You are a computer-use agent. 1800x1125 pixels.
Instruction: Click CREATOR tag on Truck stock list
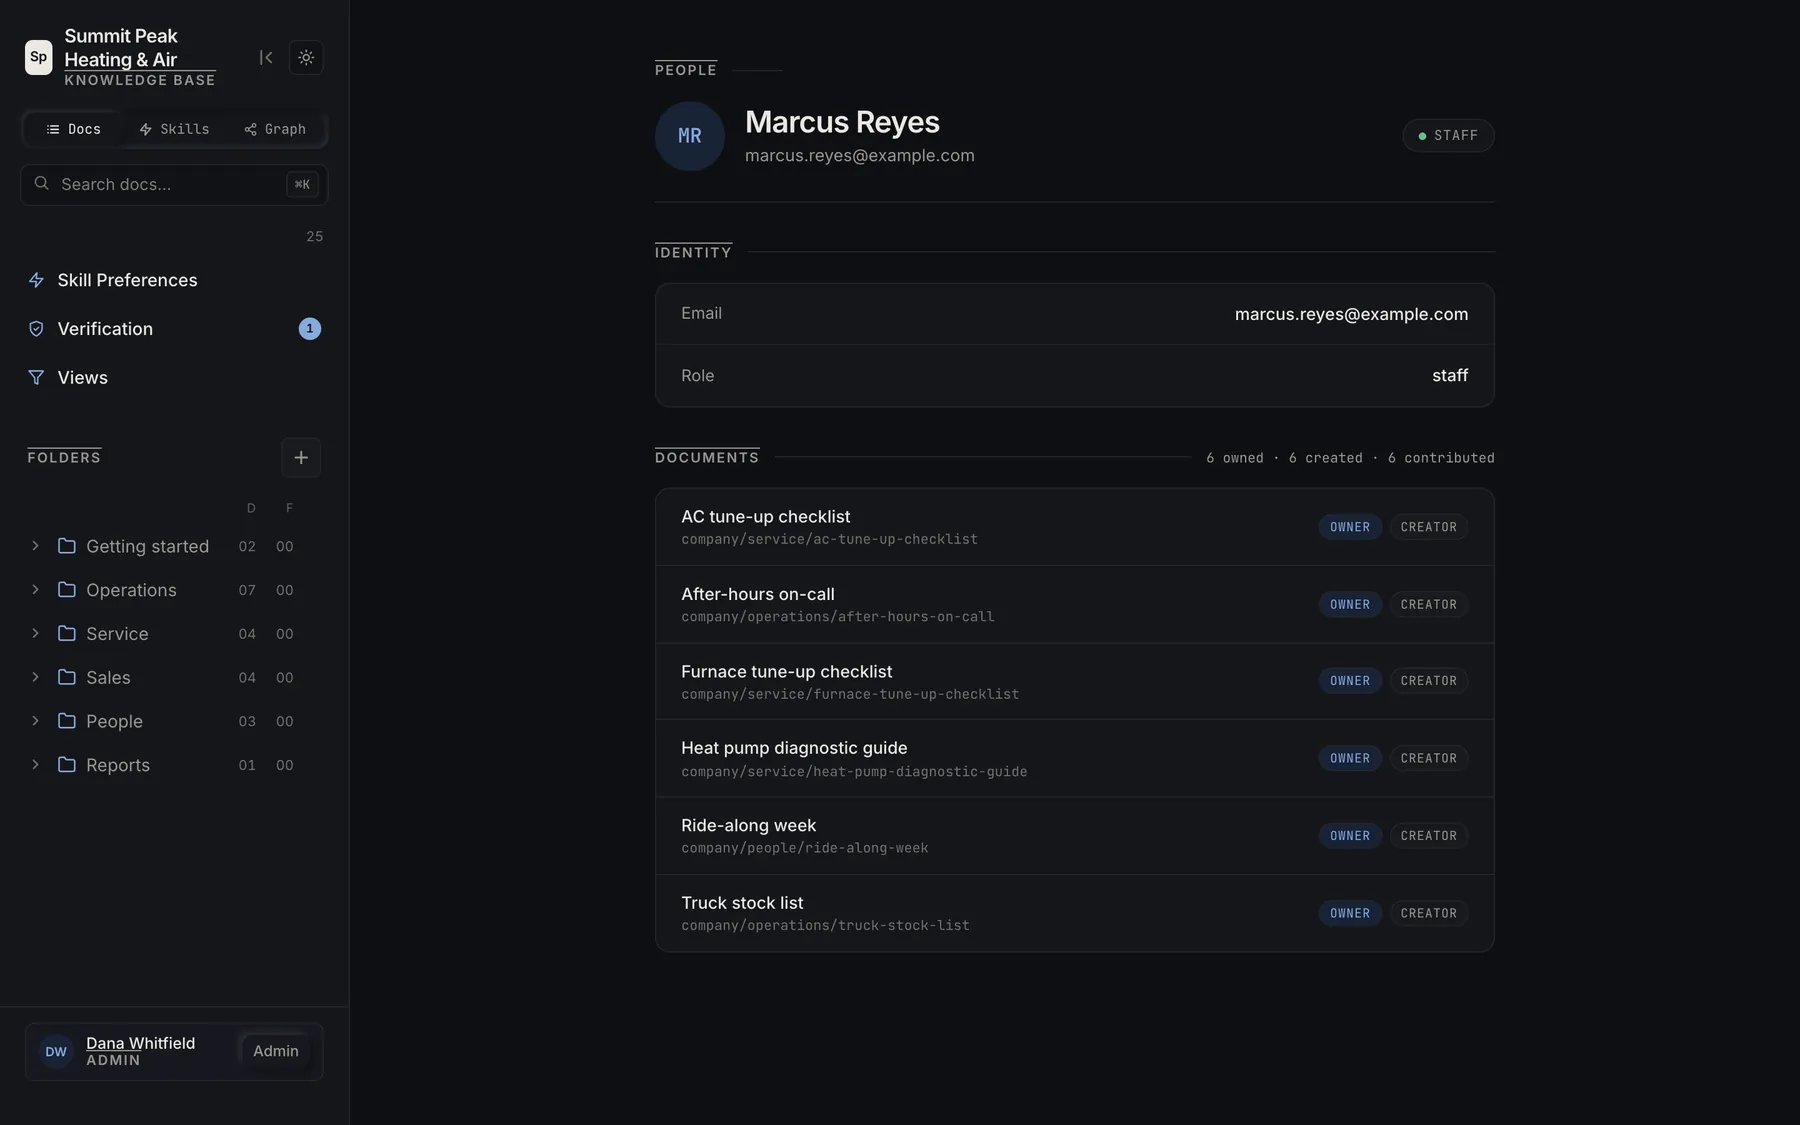pyautogui.click(x=1429, y=913)
